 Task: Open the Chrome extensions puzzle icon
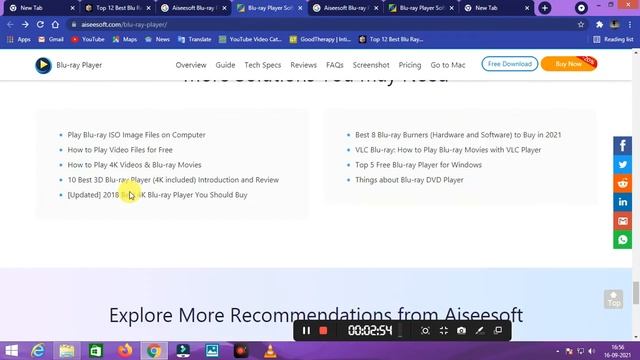[x=599, y=24]
